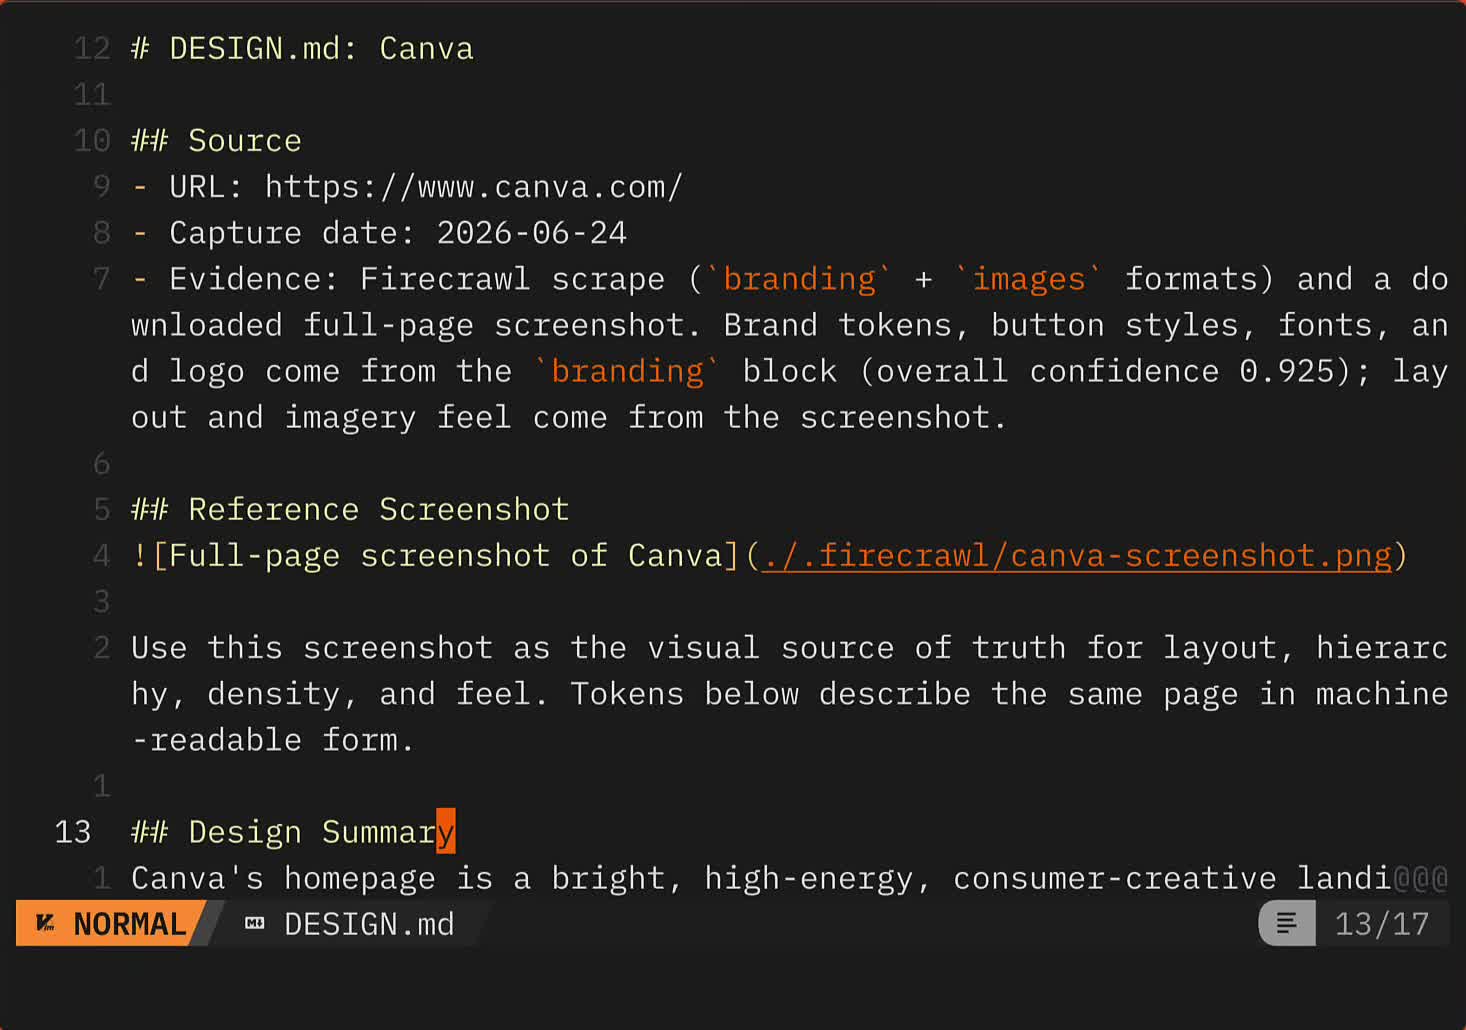
Task: Click the '# DESIGN.md: Canva' heading
Action: pyautogui.click(x=302, y=48)
